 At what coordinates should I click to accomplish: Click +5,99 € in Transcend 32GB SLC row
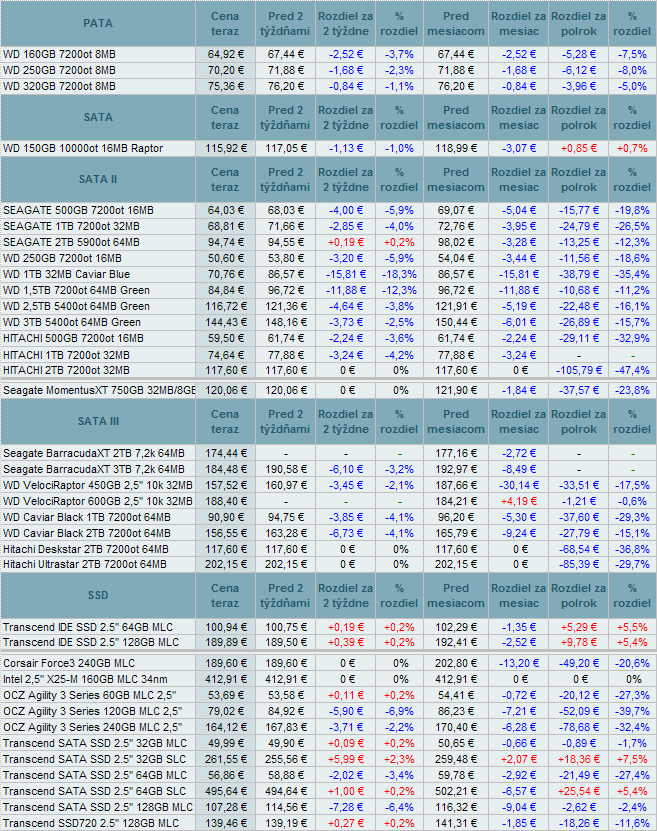point(346,759)
